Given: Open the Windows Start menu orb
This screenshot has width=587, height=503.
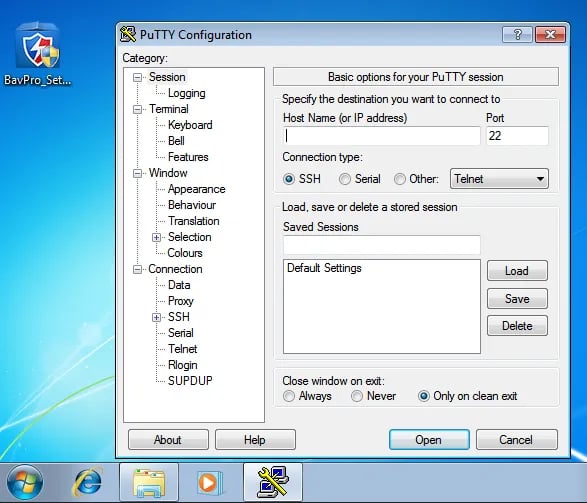Looking at the screenshot, I should 25,482.
